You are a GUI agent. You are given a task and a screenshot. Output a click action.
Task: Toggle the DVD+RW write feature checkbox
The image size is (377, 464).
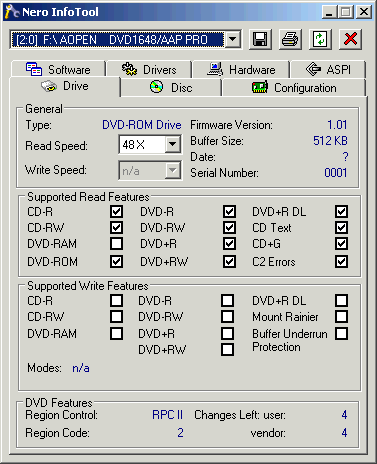pyautogui.click(x=227, y=350)
